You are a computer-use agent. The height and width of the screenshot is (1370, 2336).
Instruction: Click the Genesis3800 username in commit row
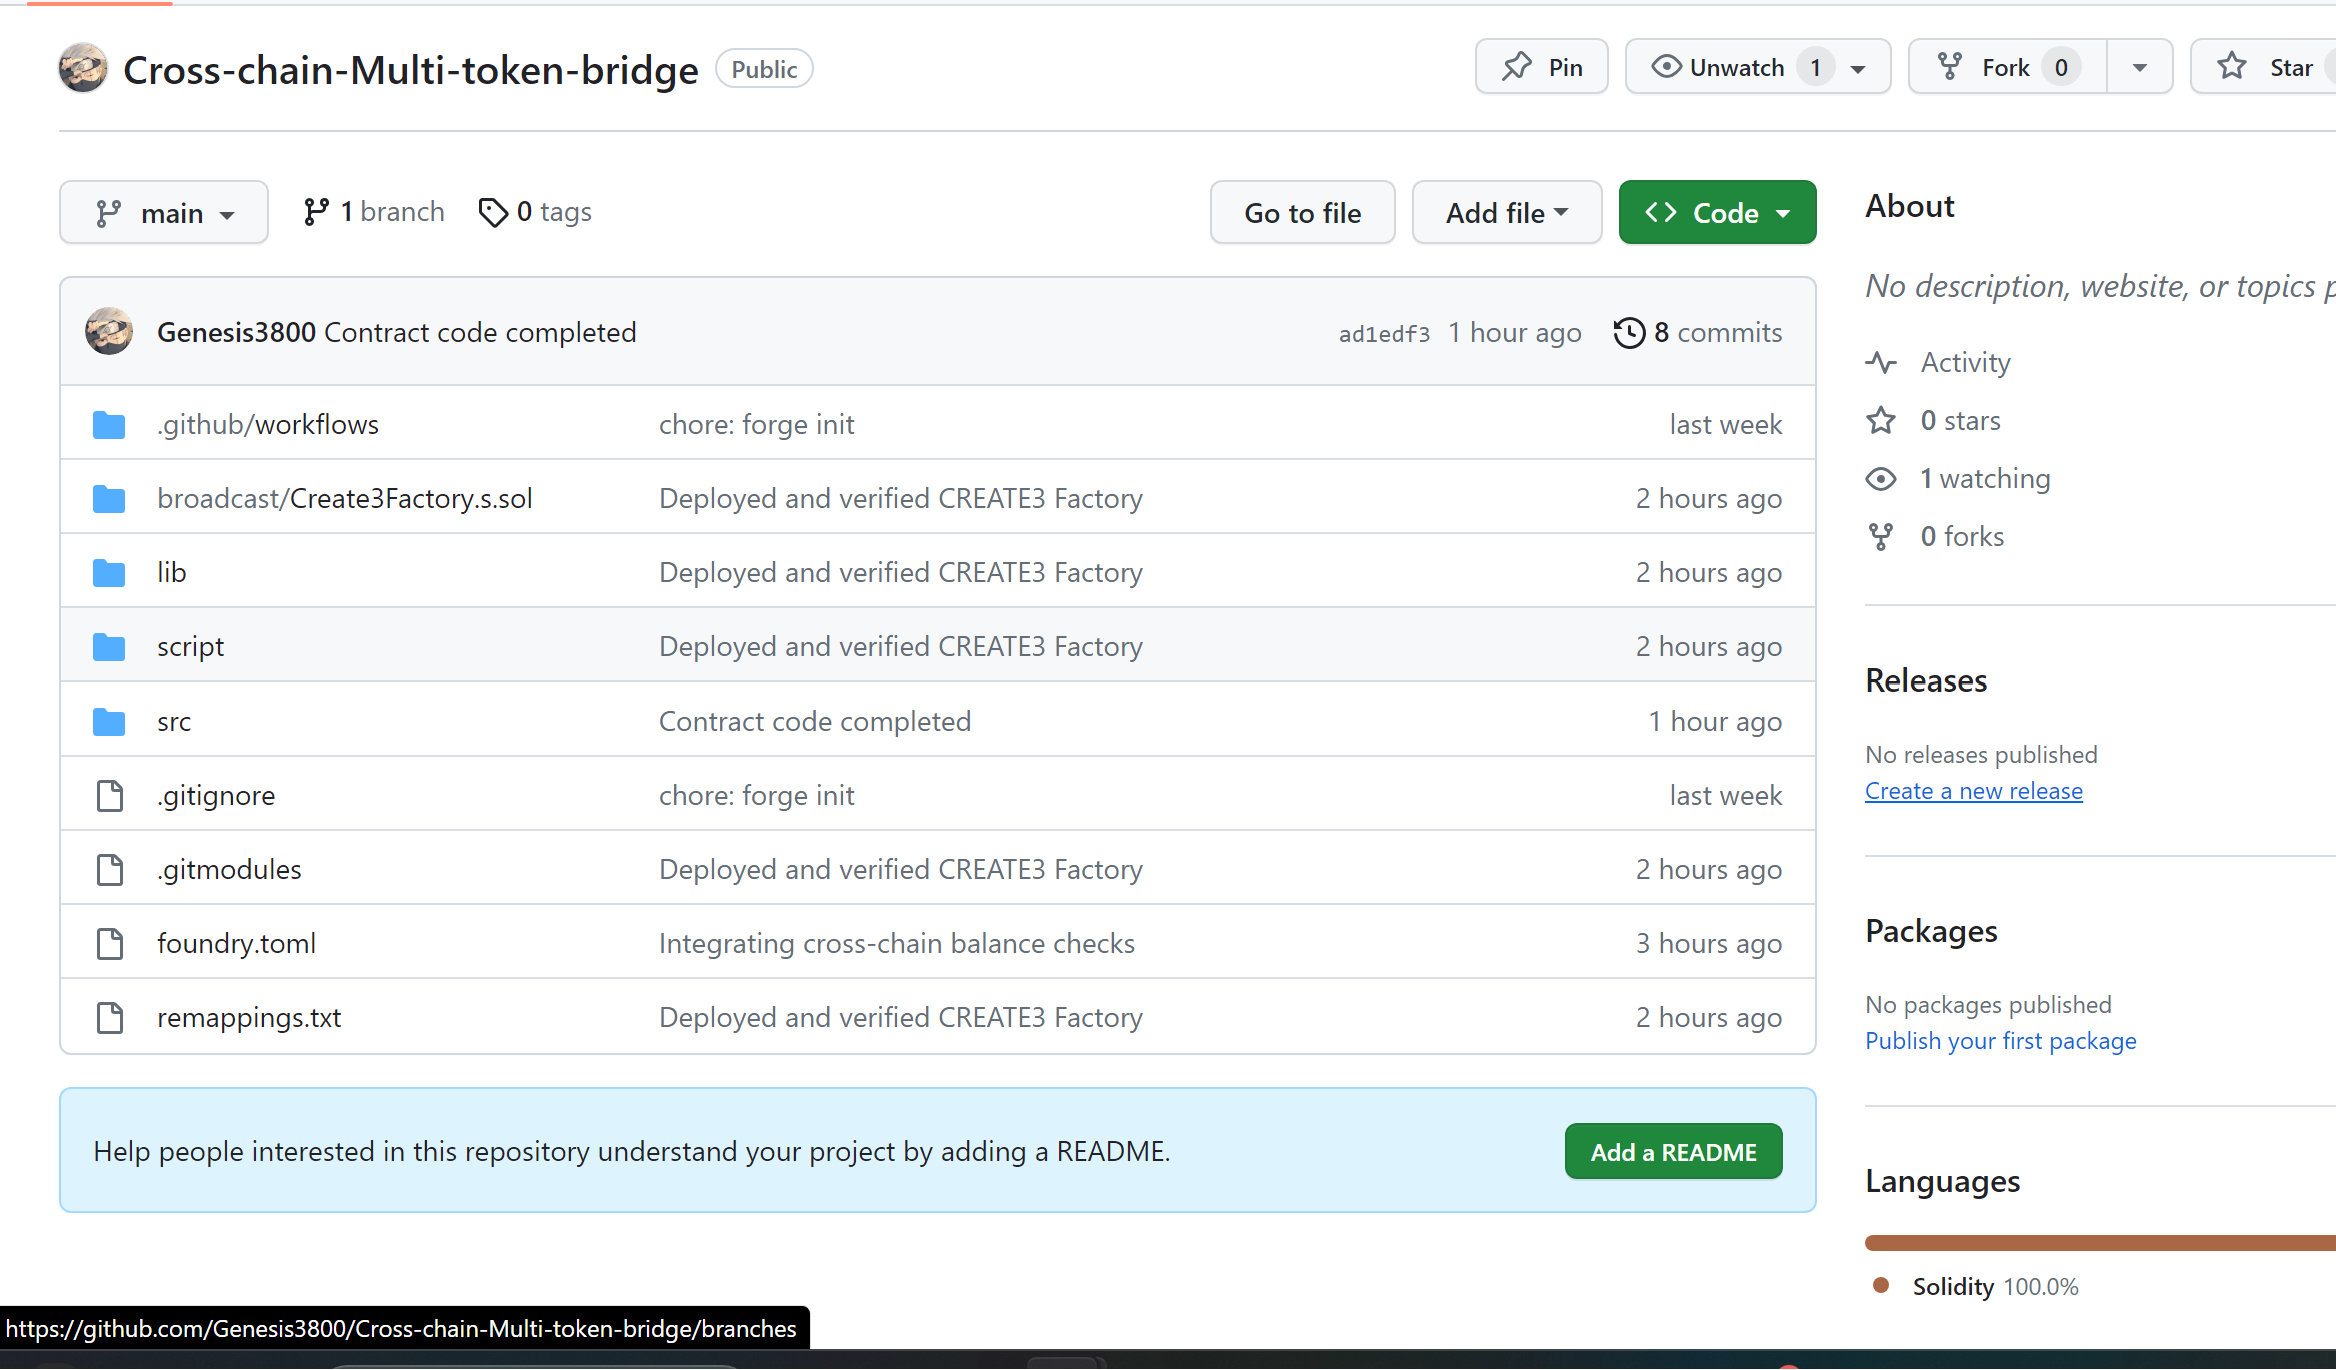click(236, 332)
